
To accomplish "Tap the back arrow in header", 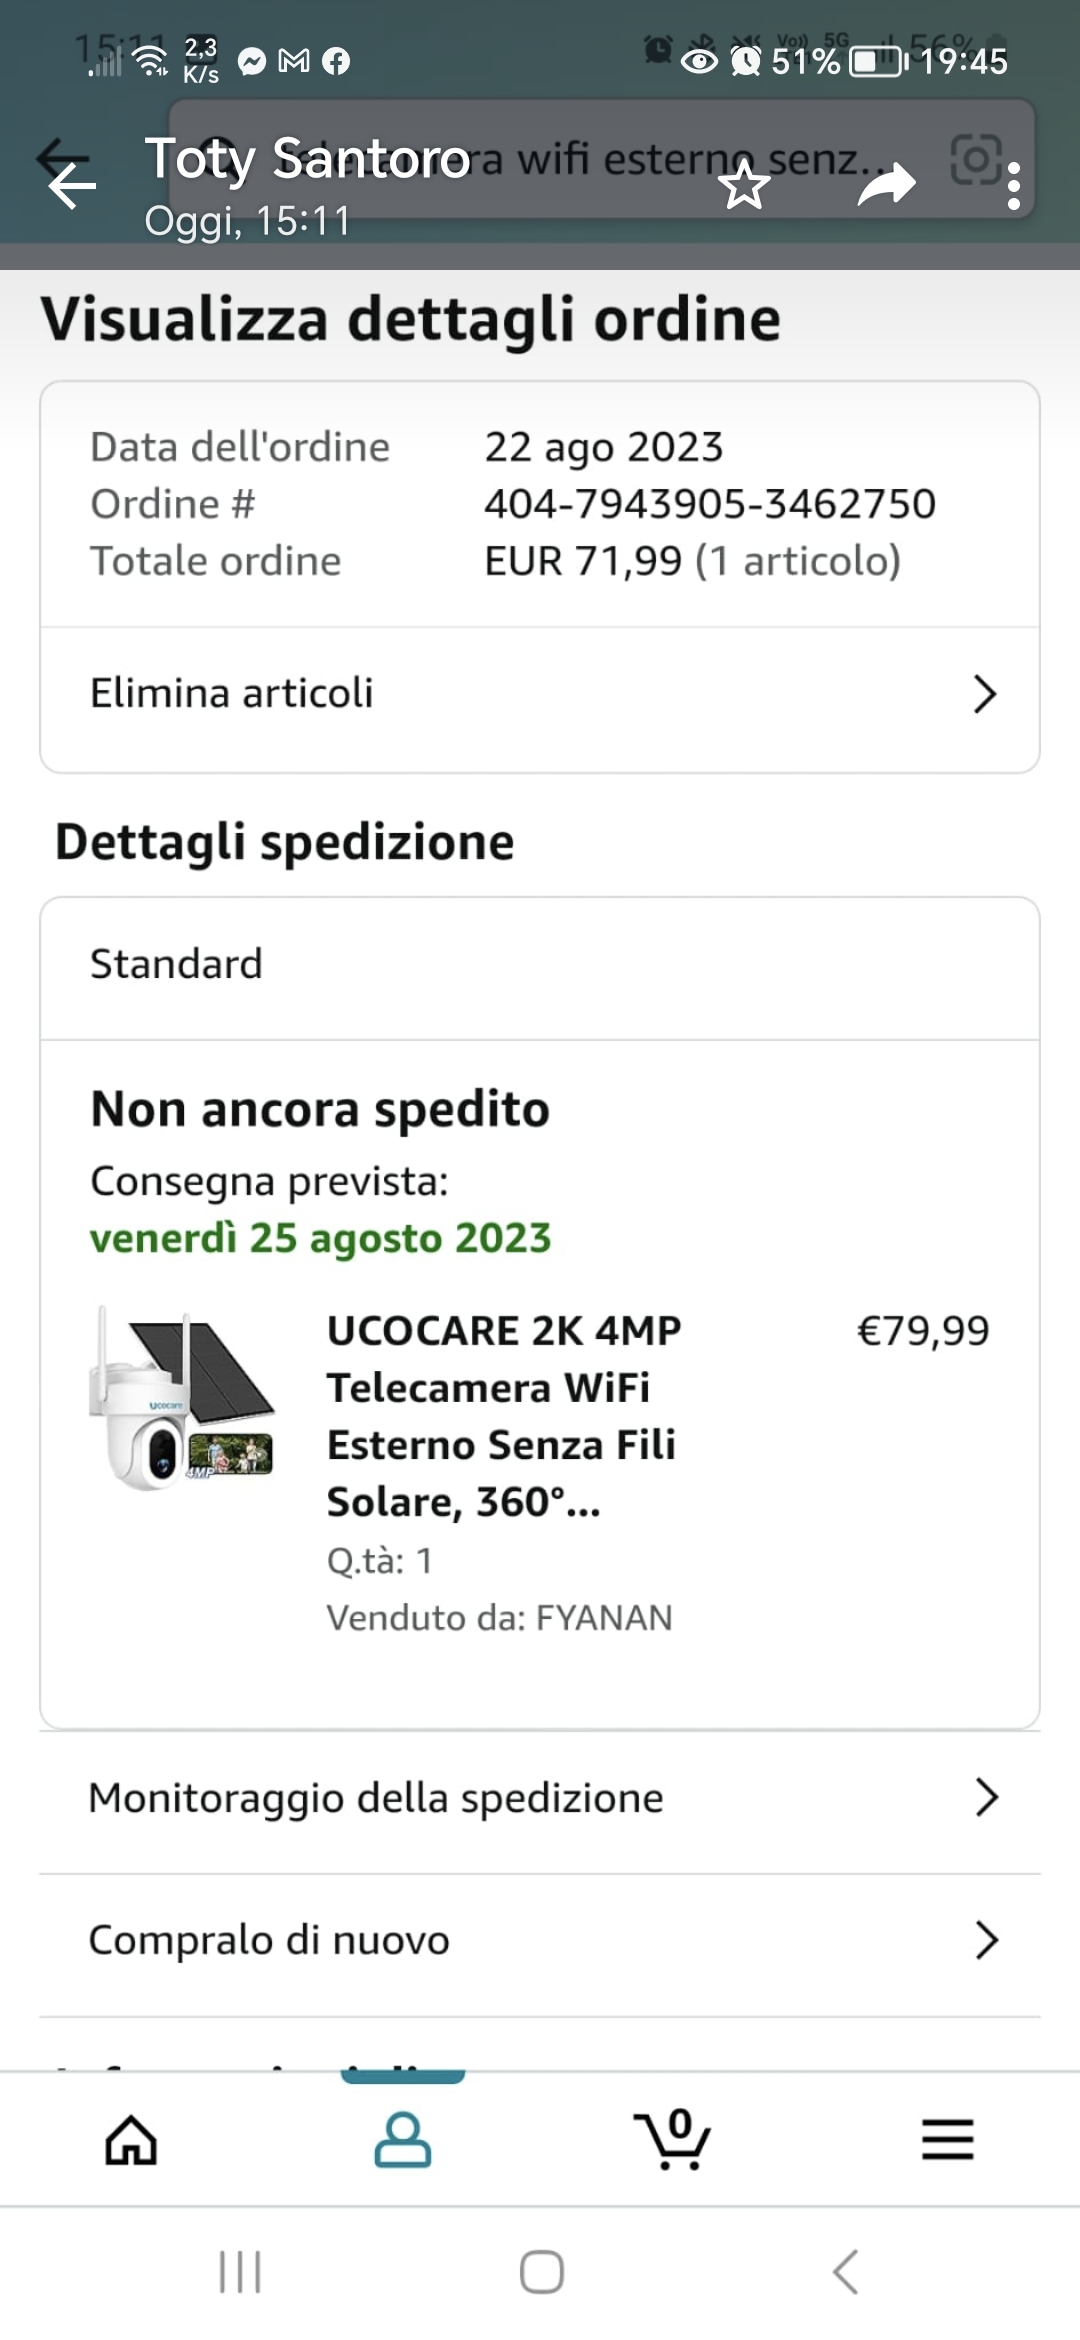I will pyautogui.click(x=72, y=186).
